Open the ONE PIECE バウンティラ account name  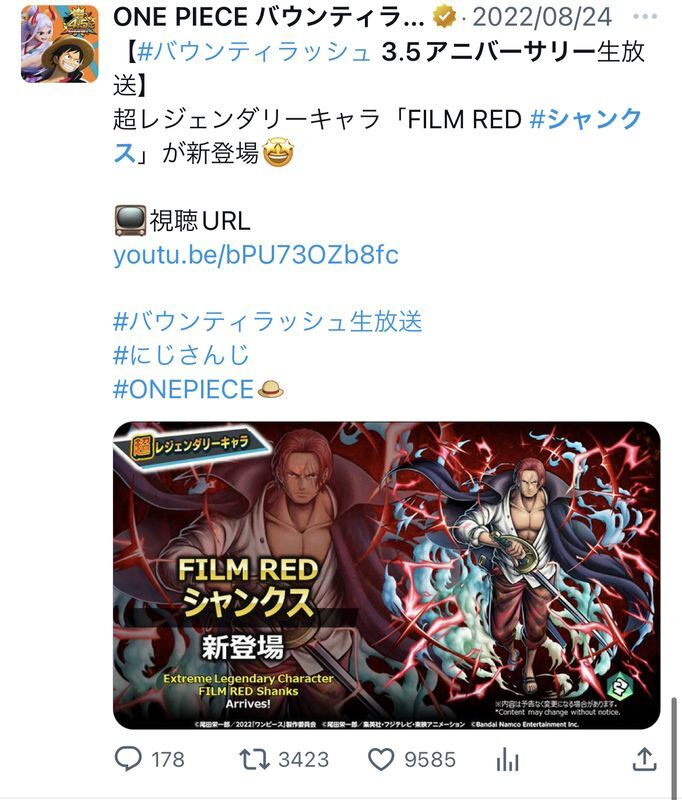[x=269, y=17]
